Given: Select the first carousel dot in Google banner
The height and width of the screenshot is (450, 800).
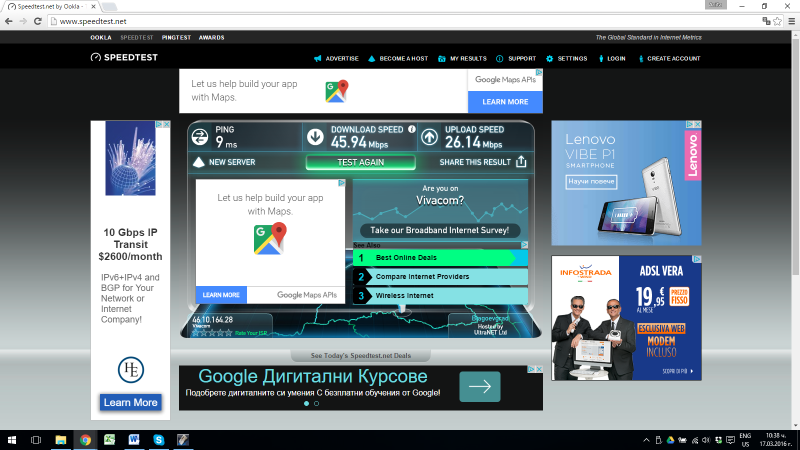Looking at the screenshot, I should 306,404.
